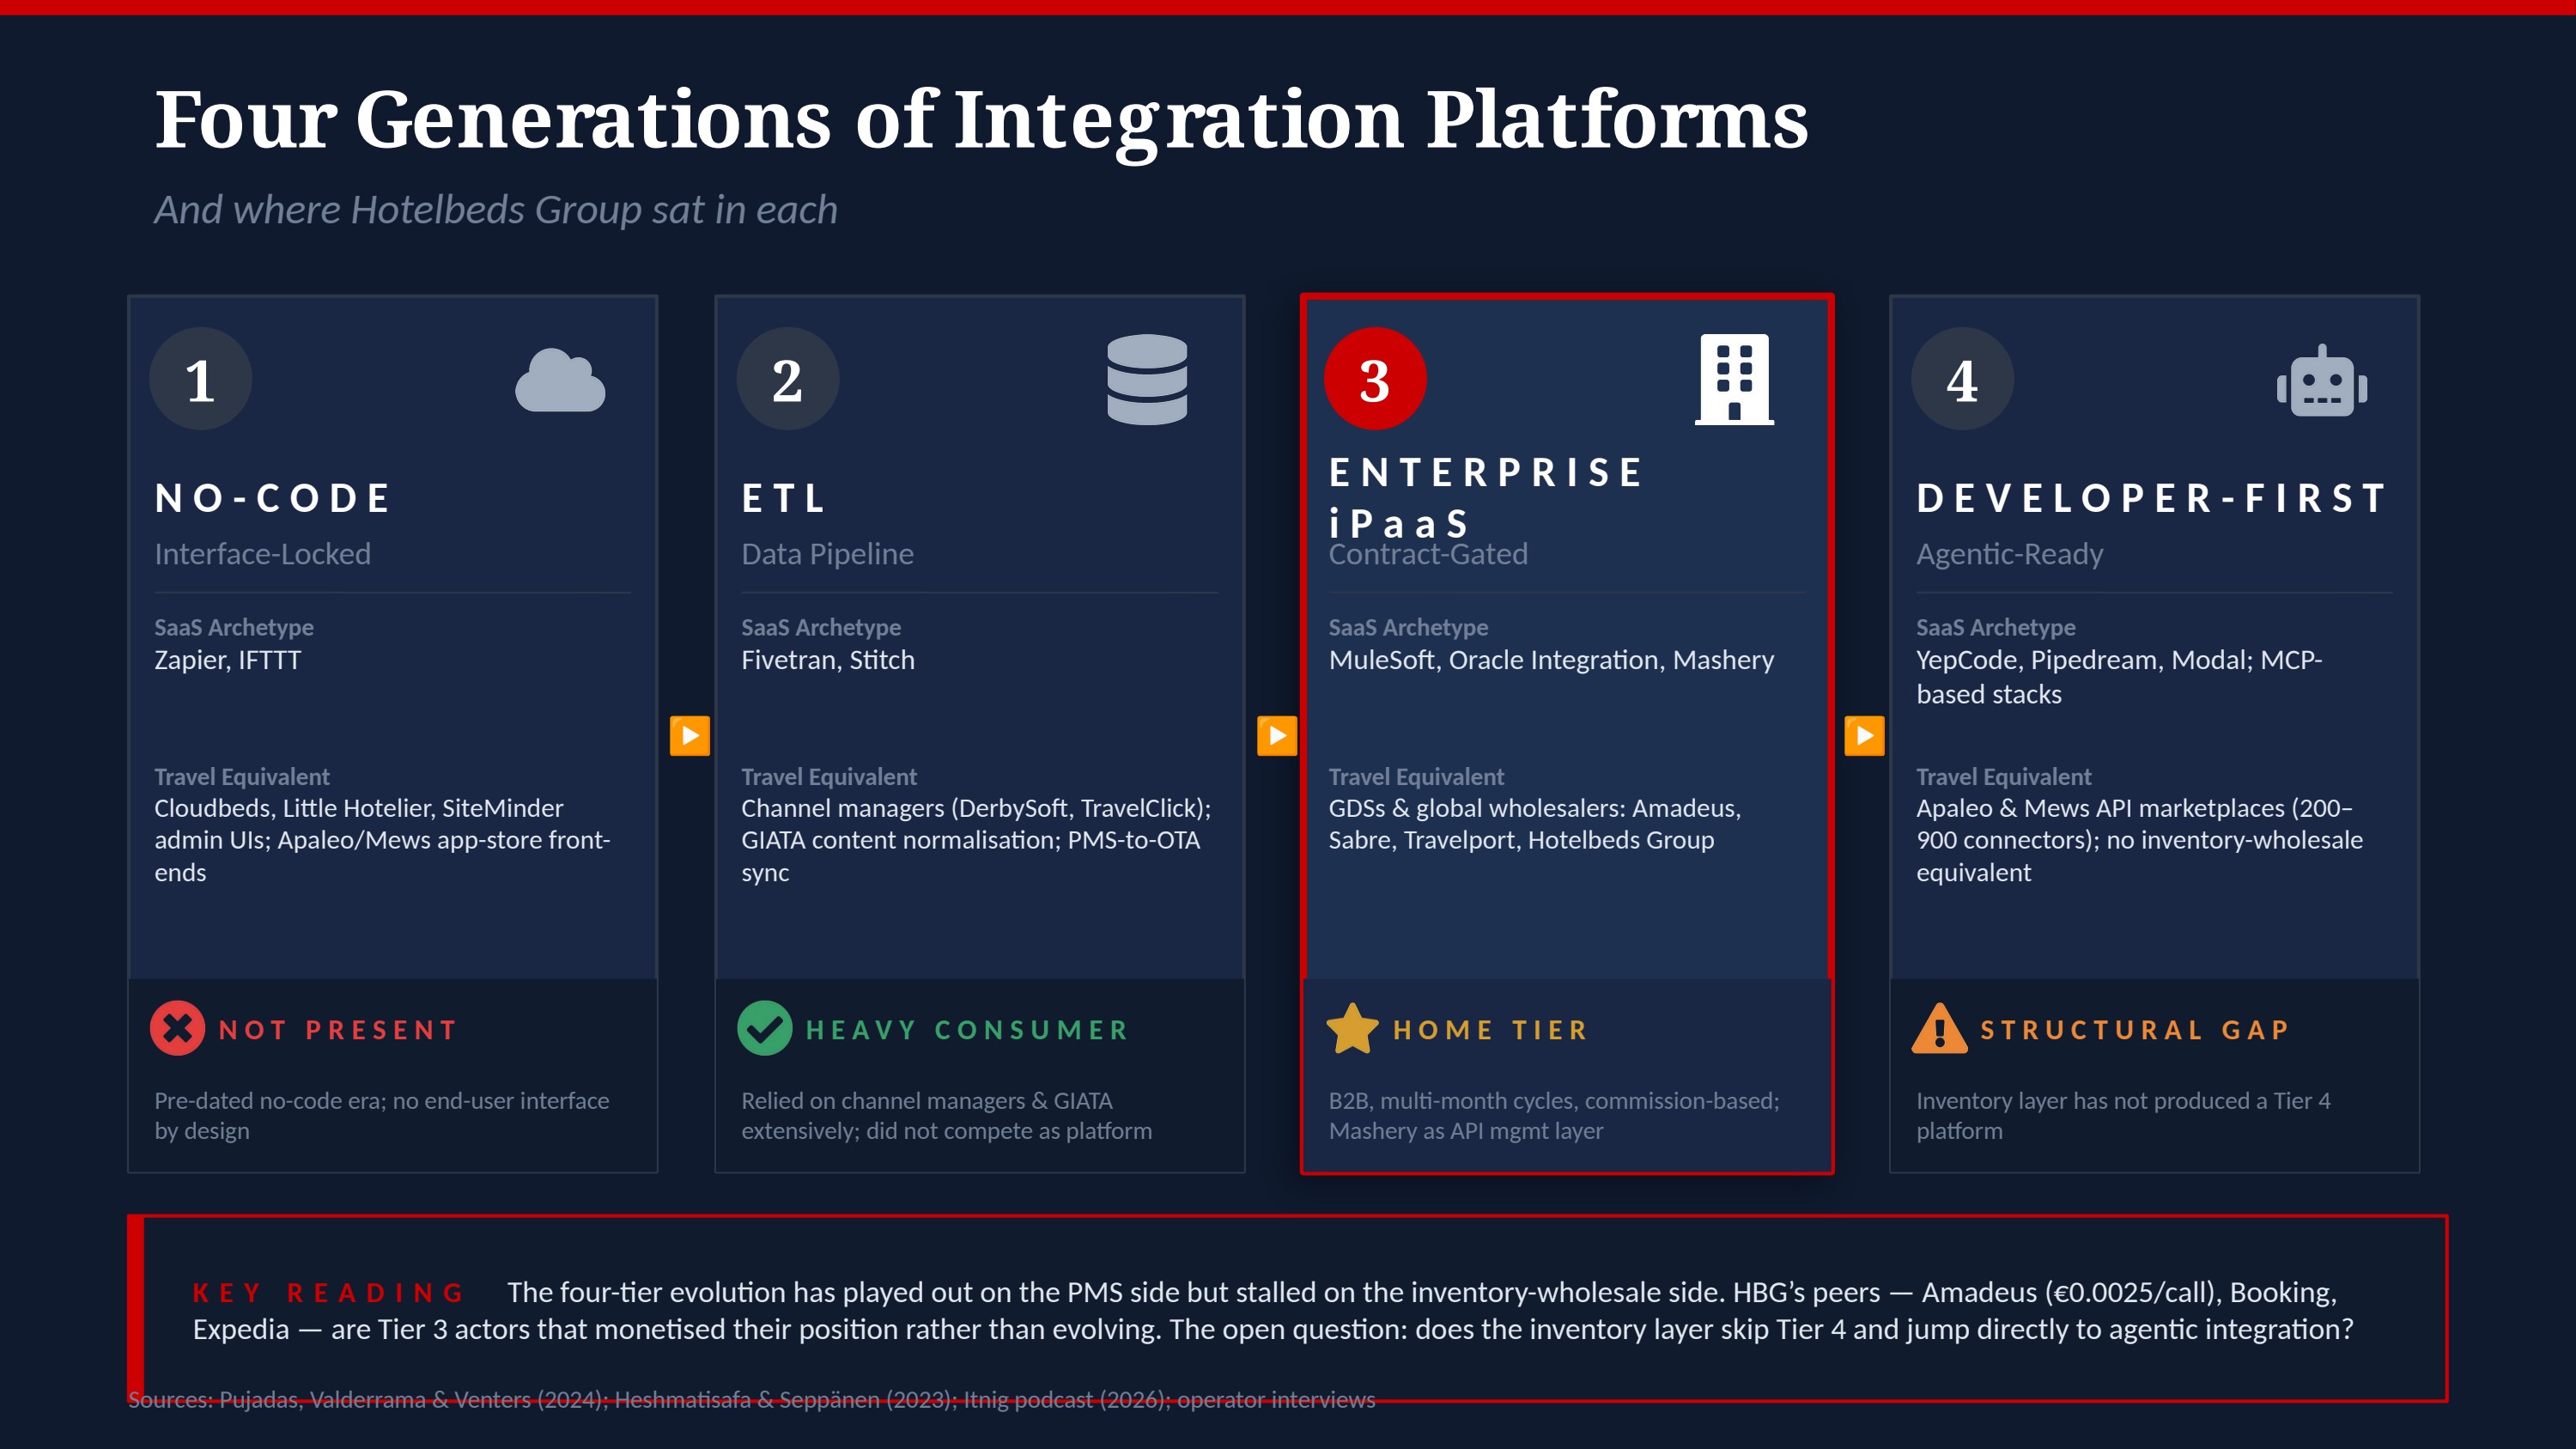Click 'SaaS Archetype' label in the No-Code card

(x=234, y=628)
